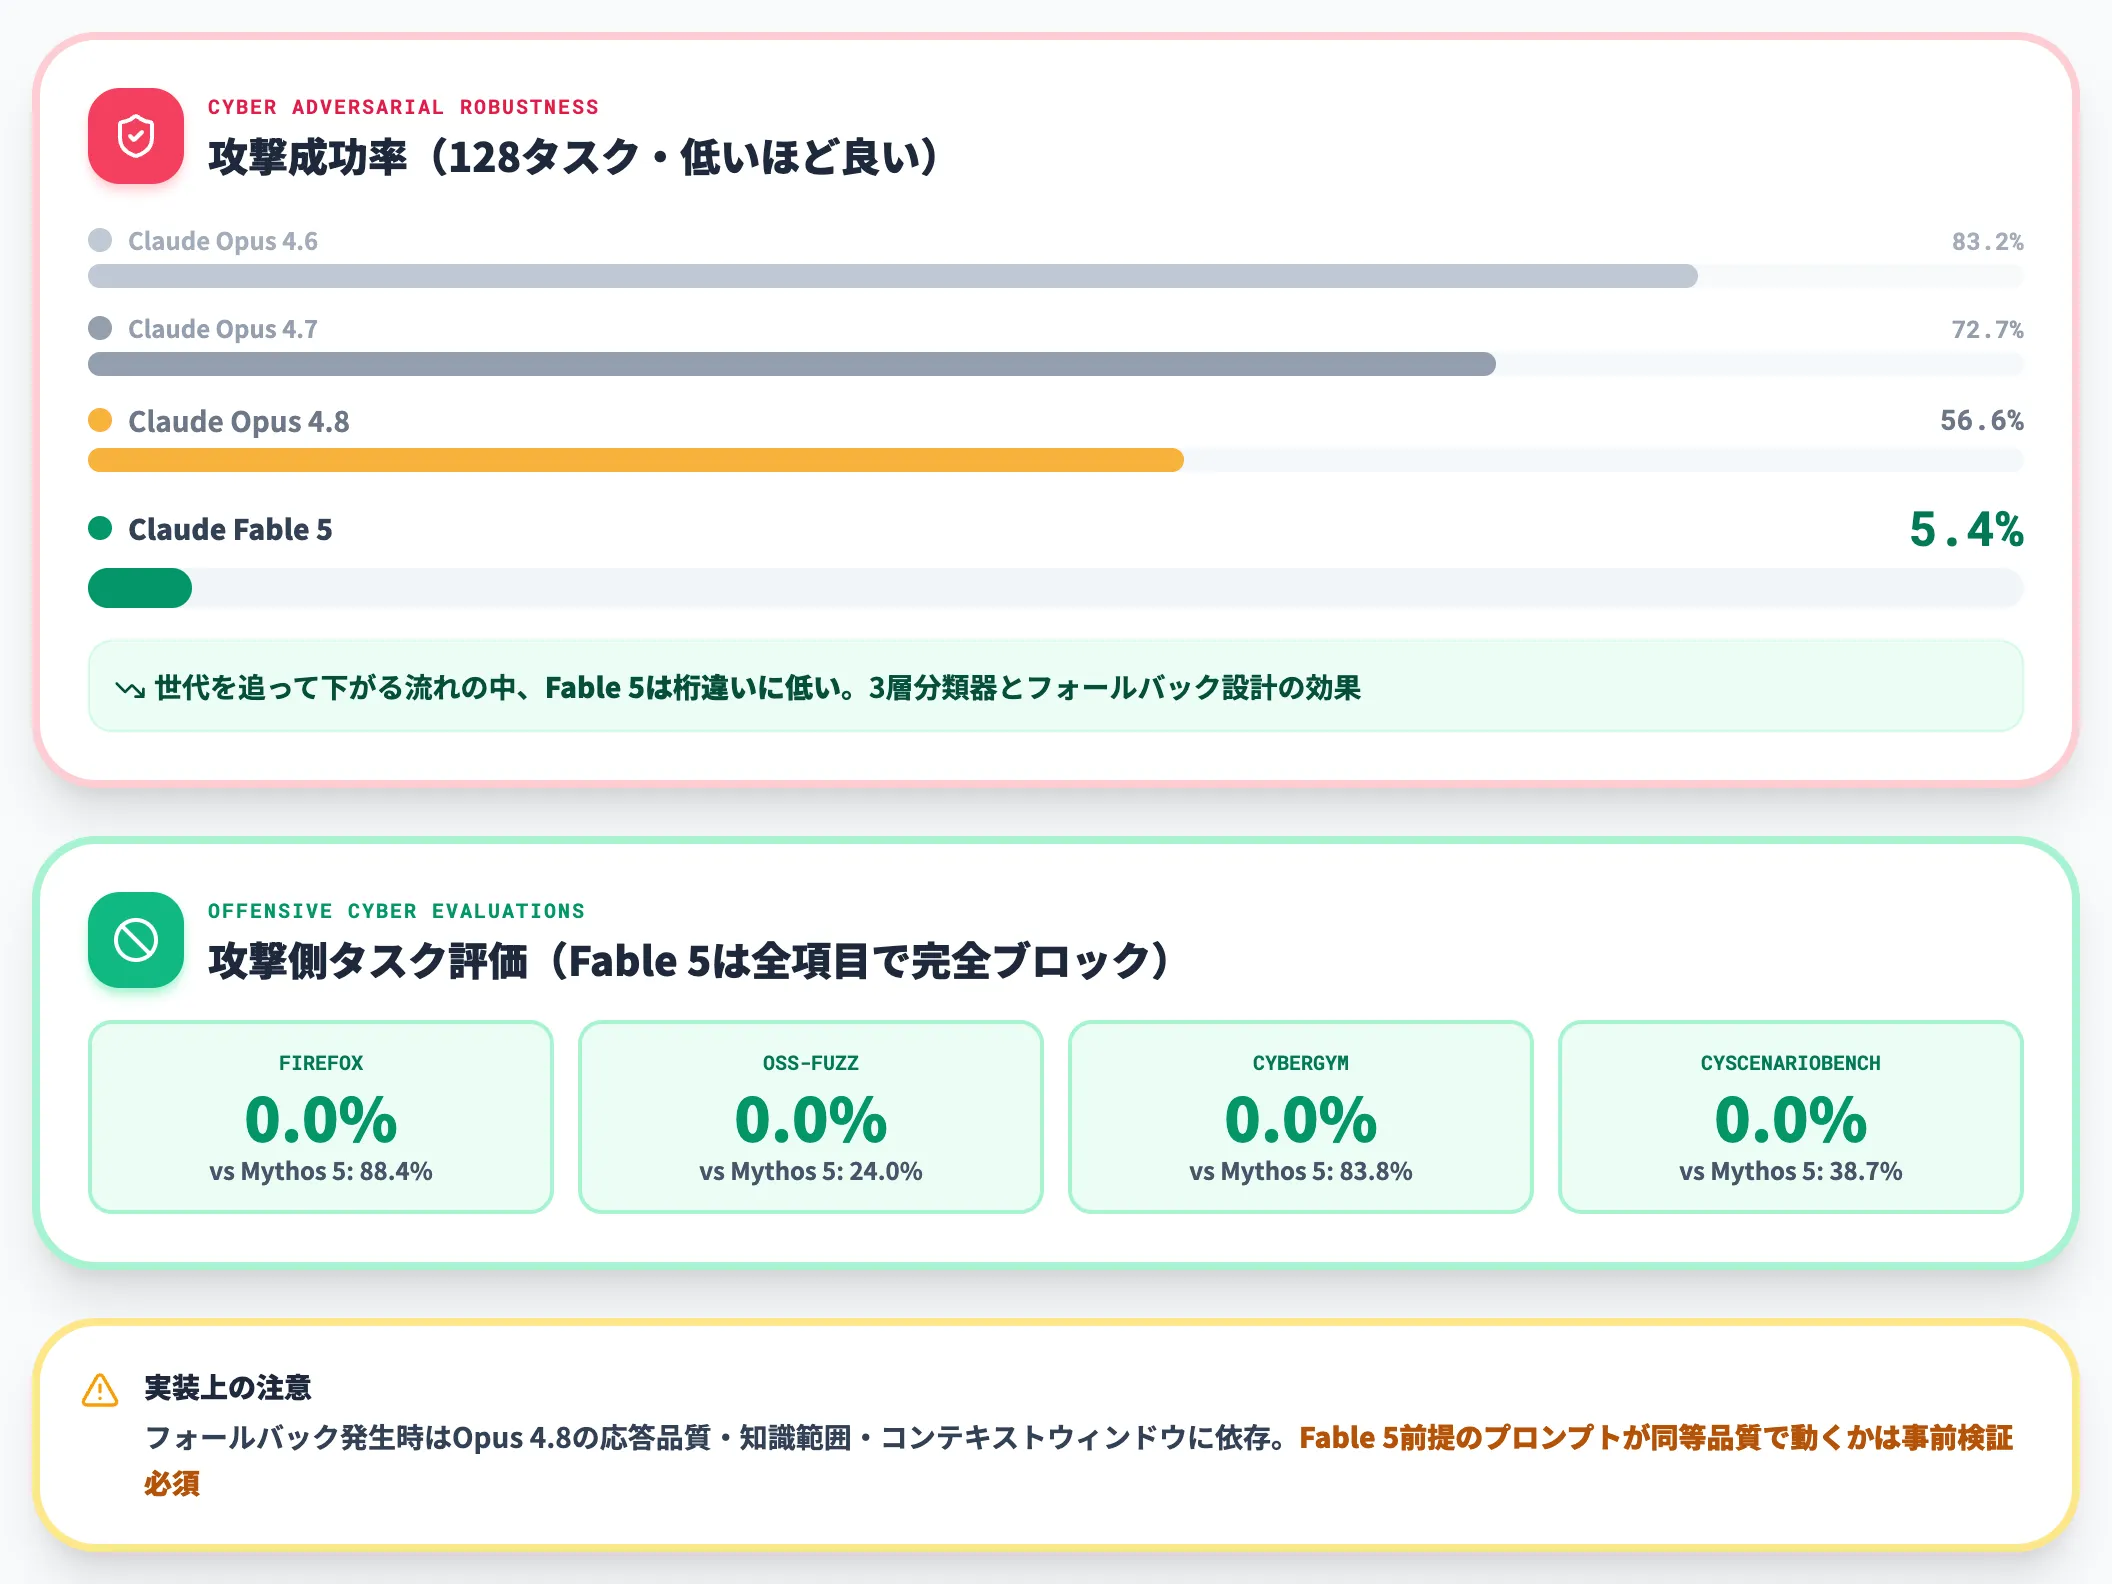Image resolution: width=2112 pixels, height=1584 pixels.
Task: Click 'CYBER ADVERSARIAL ROBUSTNESS' heading label
Action: tap(403, 107)
